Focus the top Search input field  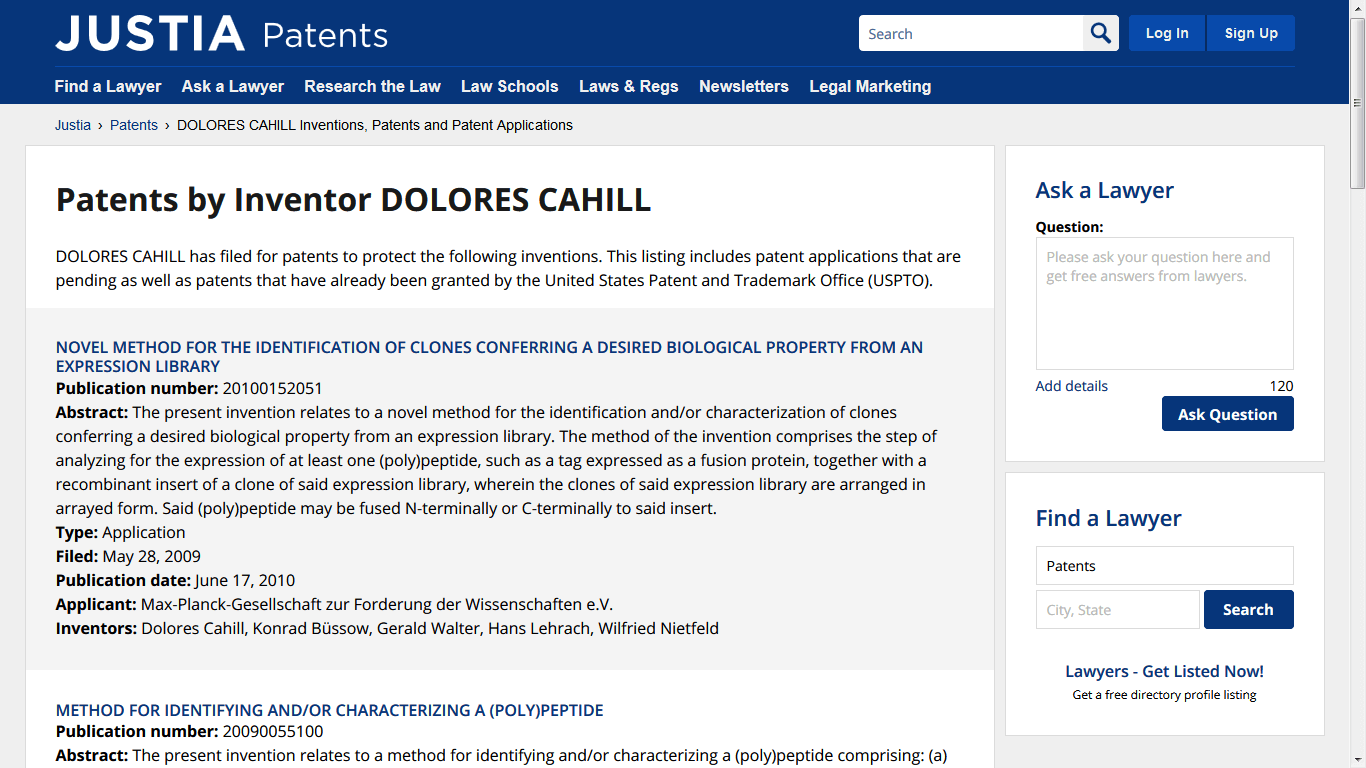(x=970, y=33)
